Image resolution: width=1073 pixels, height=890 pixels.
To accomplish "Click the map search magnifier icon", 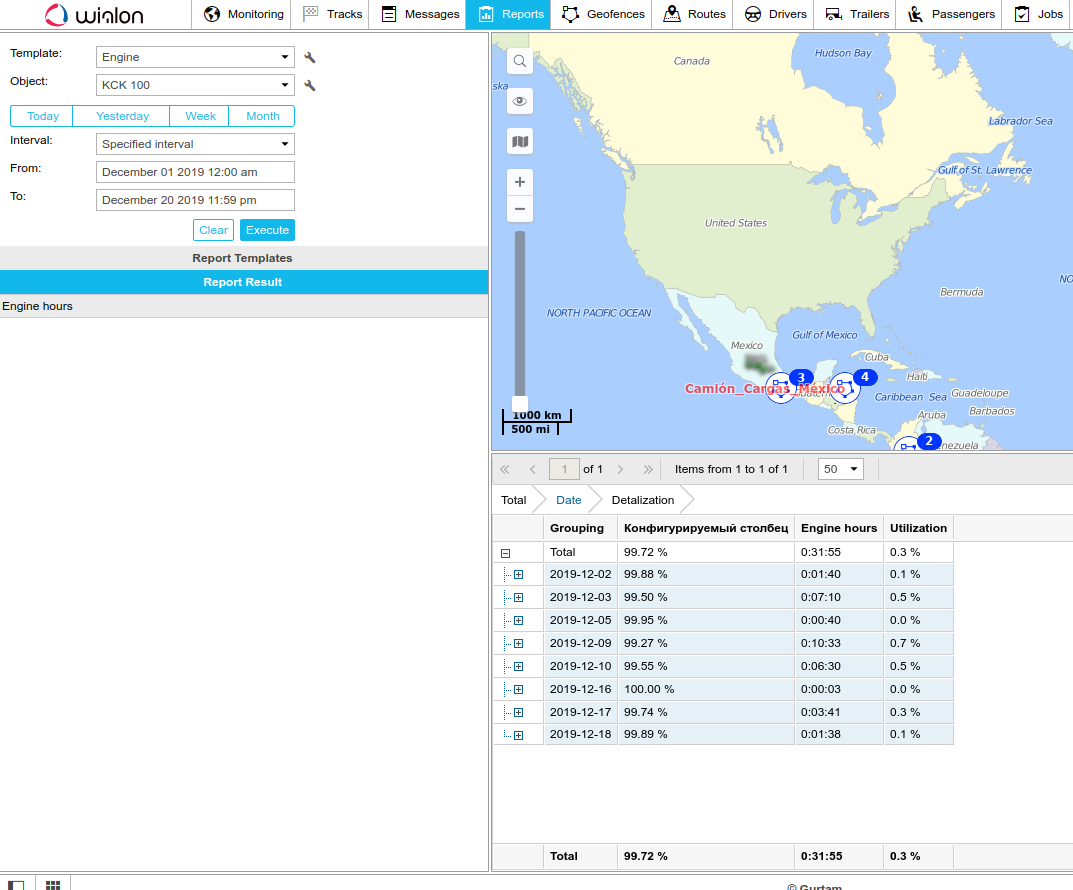I will (x=520, y=62).
